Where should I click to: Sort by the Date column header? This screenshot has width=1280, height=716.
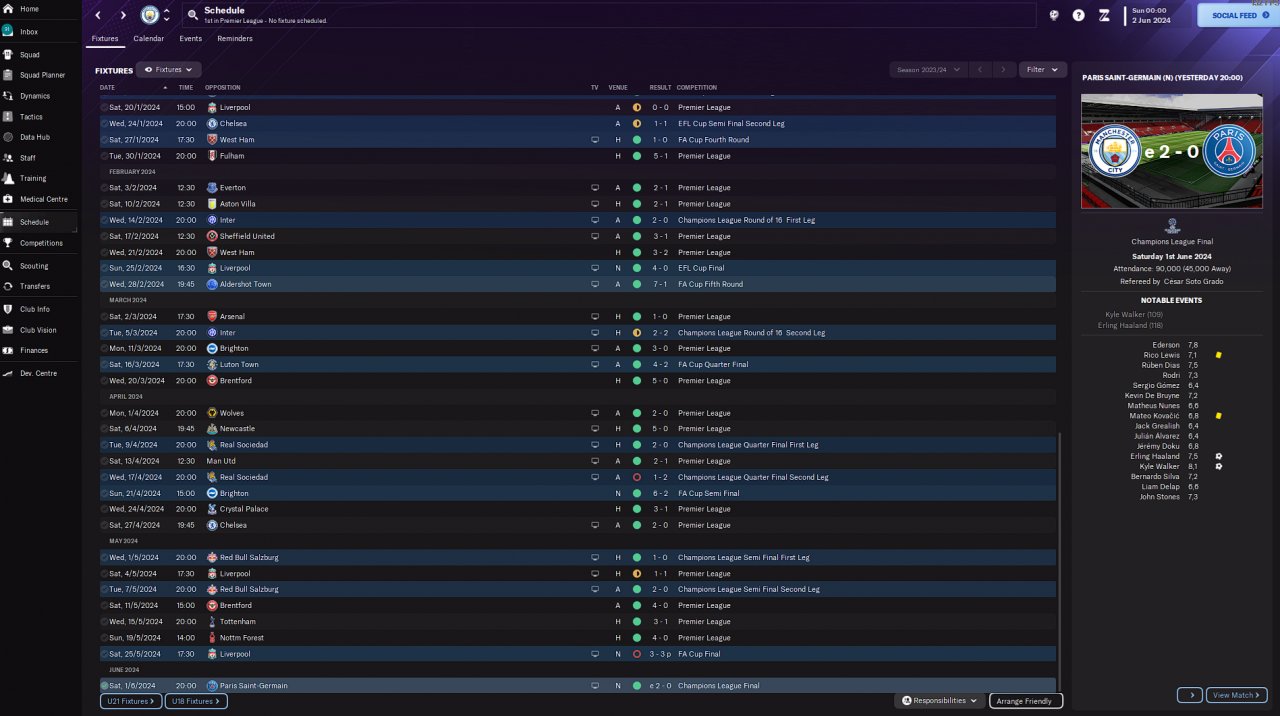[107, 88]
